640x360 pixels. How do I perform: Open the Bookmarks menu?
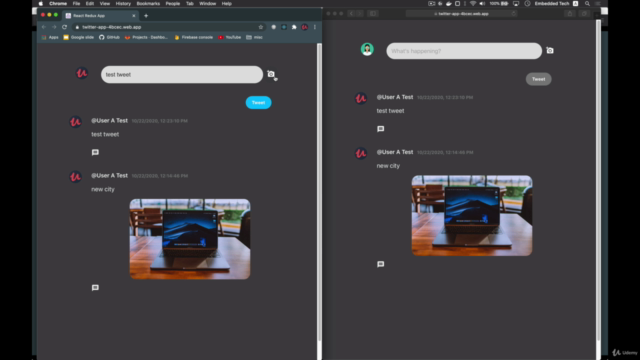(x=148, y=4)
